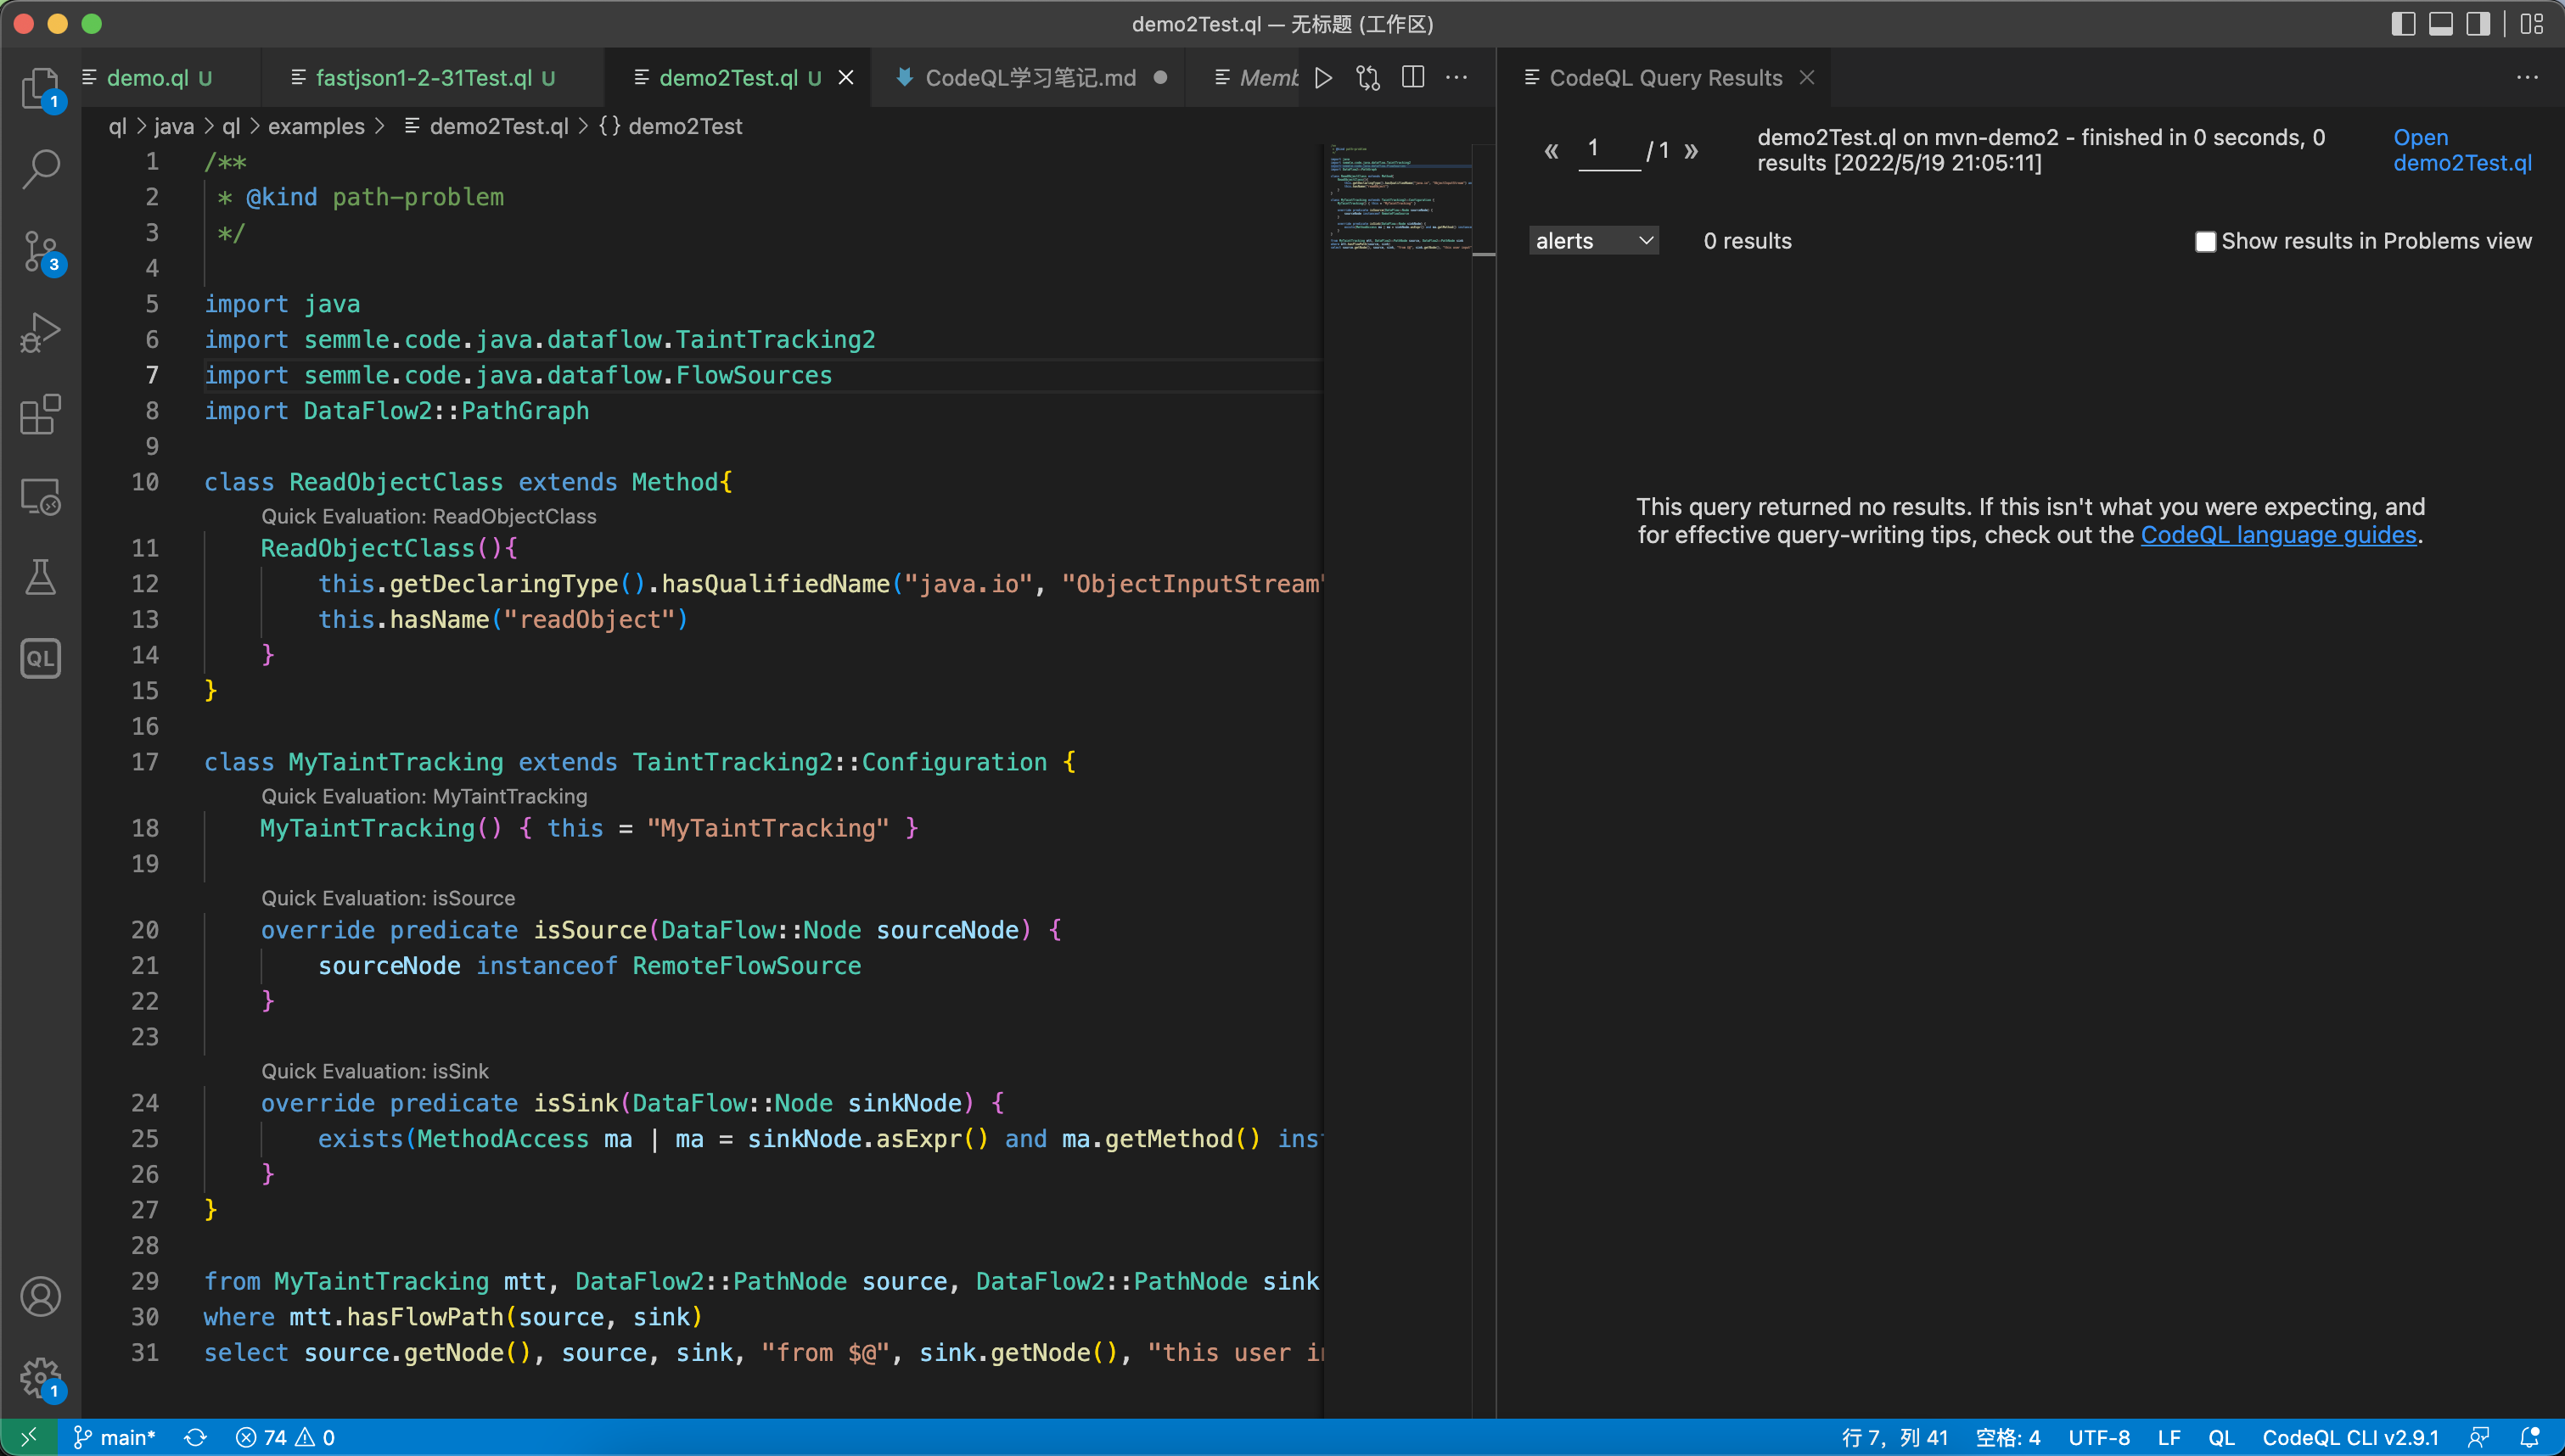Open the CodeQL (QL) sidebar view
This screenshot has width=2565, height=1456.
[x=41, y=659]
